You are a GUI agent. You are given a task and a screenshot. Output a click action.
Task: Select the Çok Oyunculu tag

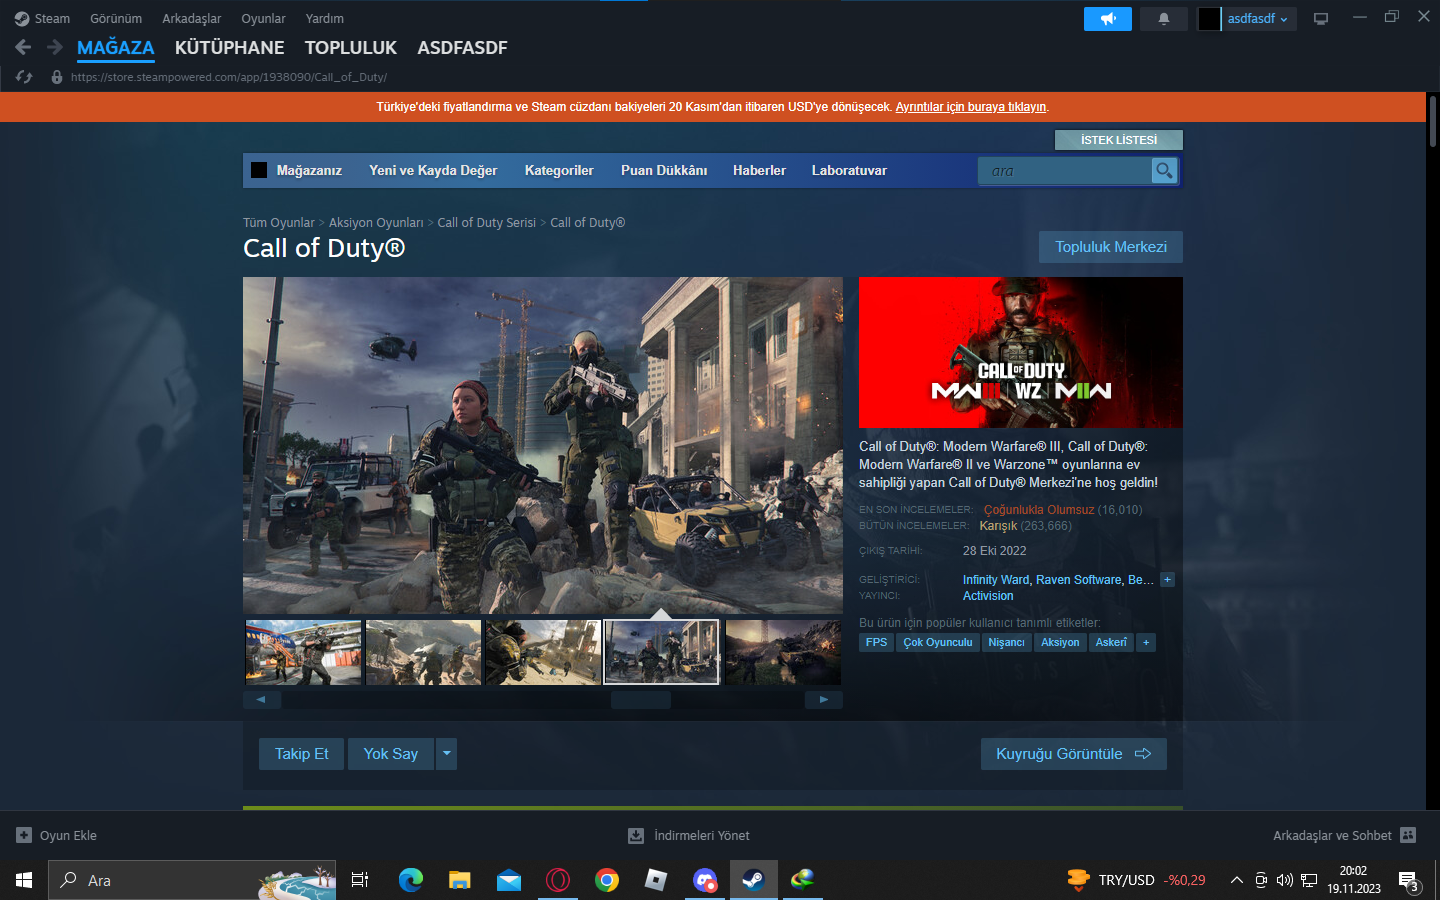point(938,643)
